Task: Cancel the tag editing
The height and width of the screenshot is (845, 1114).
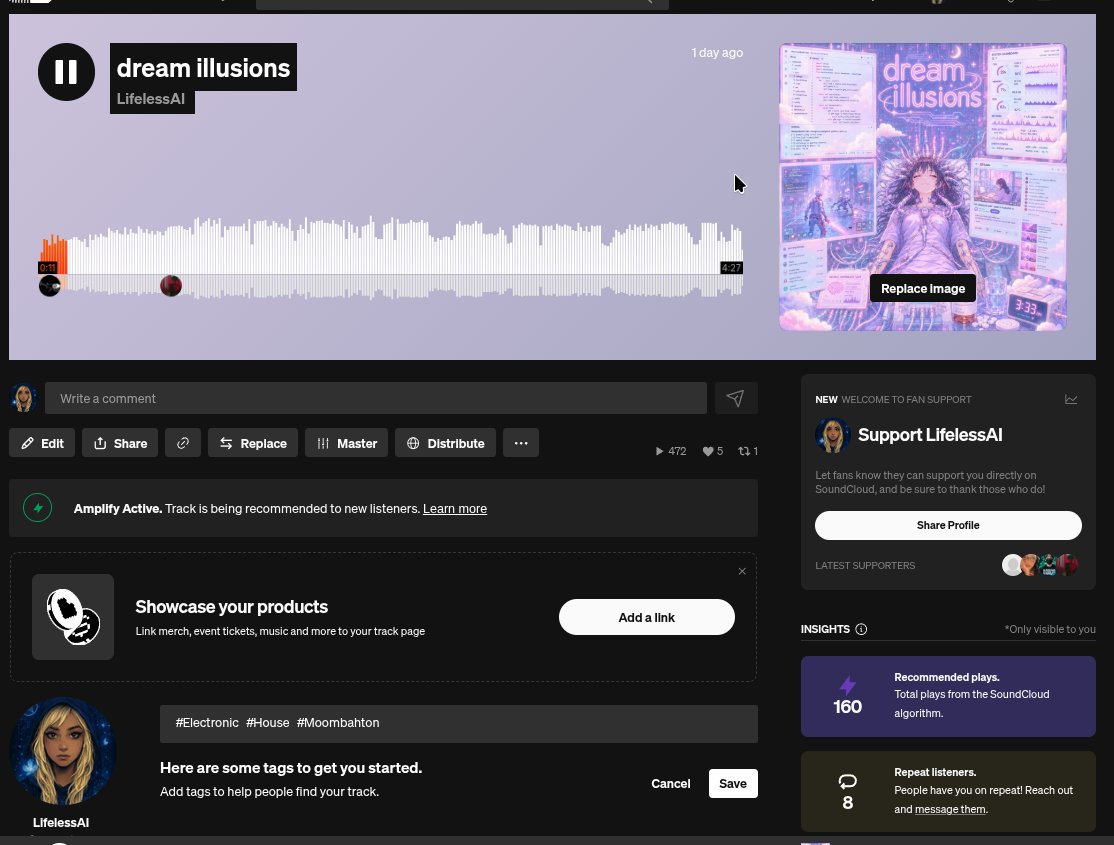Action: [x=671, y=783]
